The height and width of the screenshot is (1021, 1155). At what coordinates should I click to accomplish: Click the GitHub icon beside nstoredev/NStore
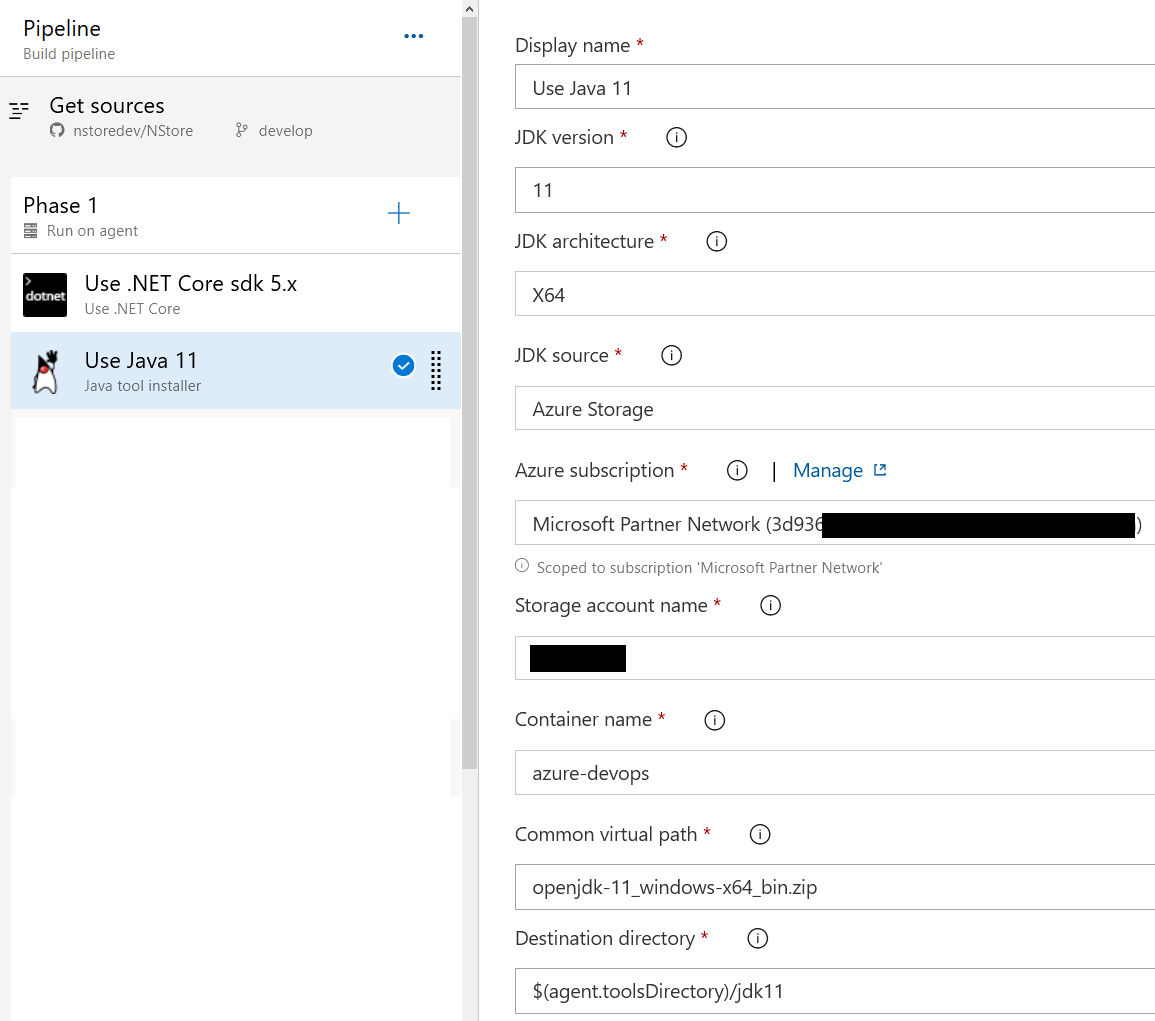[57, 130]
